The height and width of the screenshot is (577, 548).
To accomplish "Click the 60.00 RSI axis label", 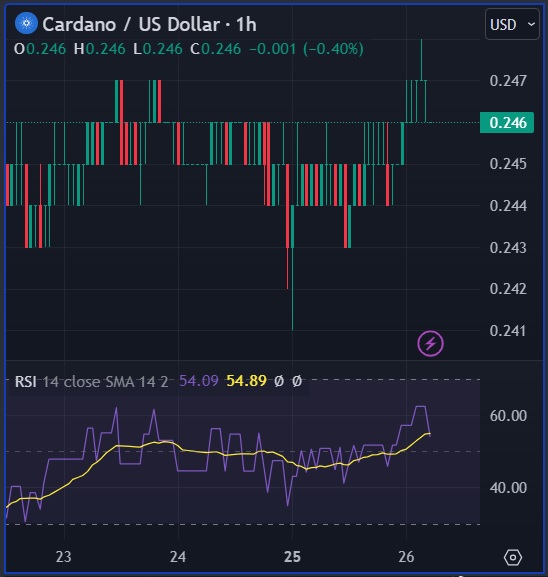I will (508, 416).
